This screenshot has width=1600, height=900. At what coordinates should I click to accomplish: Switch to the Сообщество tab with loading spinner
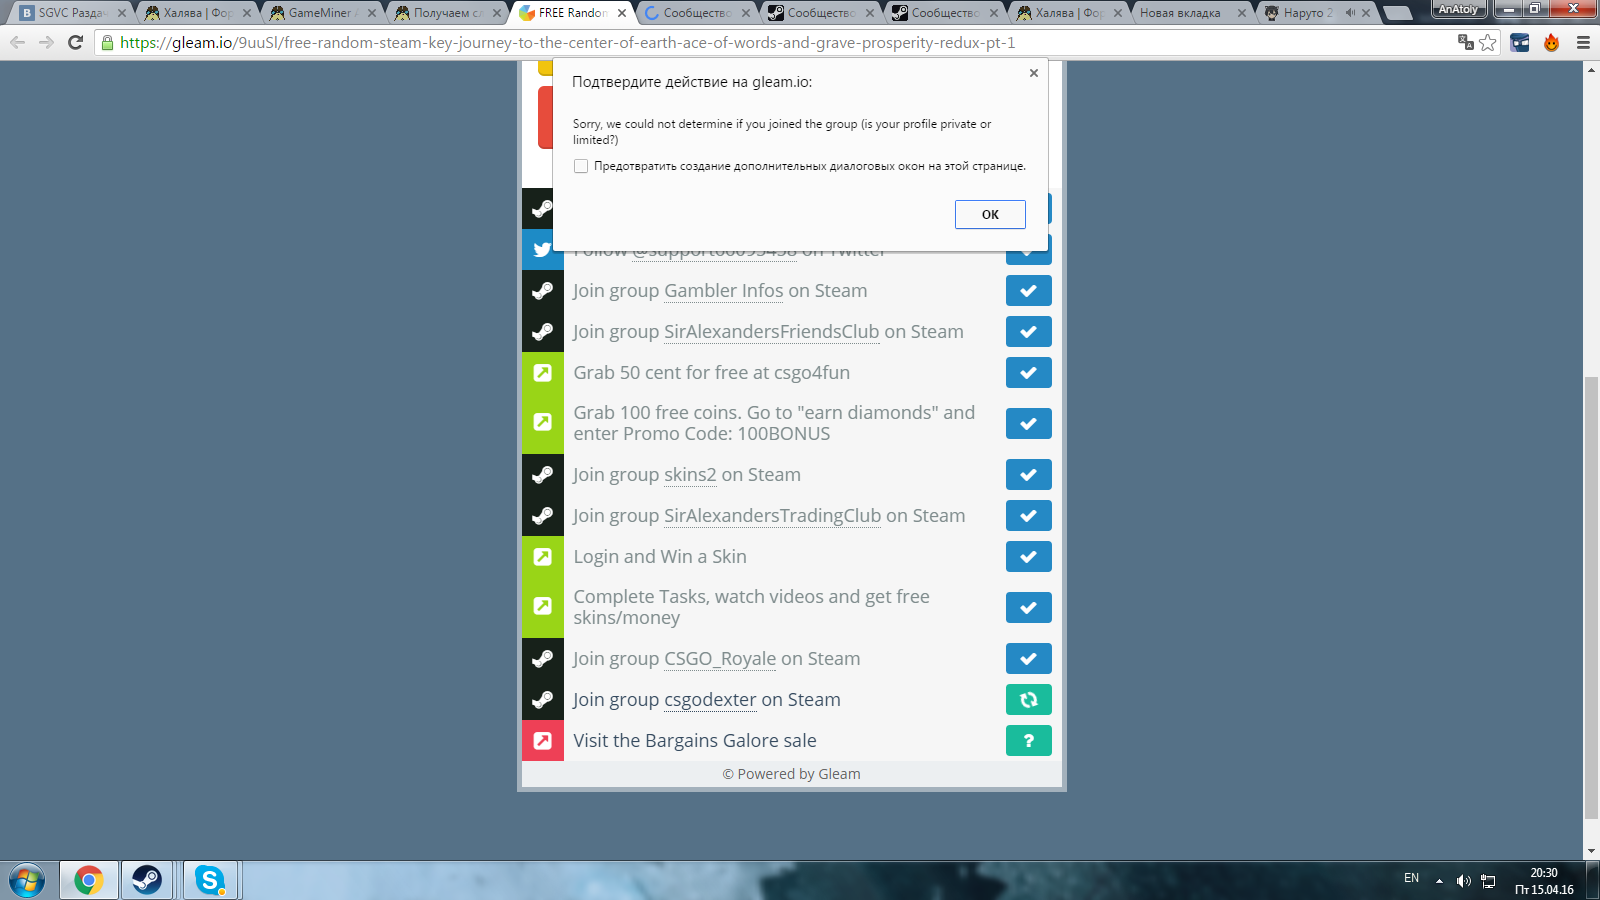pyautogui.click(x=697, y=13)
